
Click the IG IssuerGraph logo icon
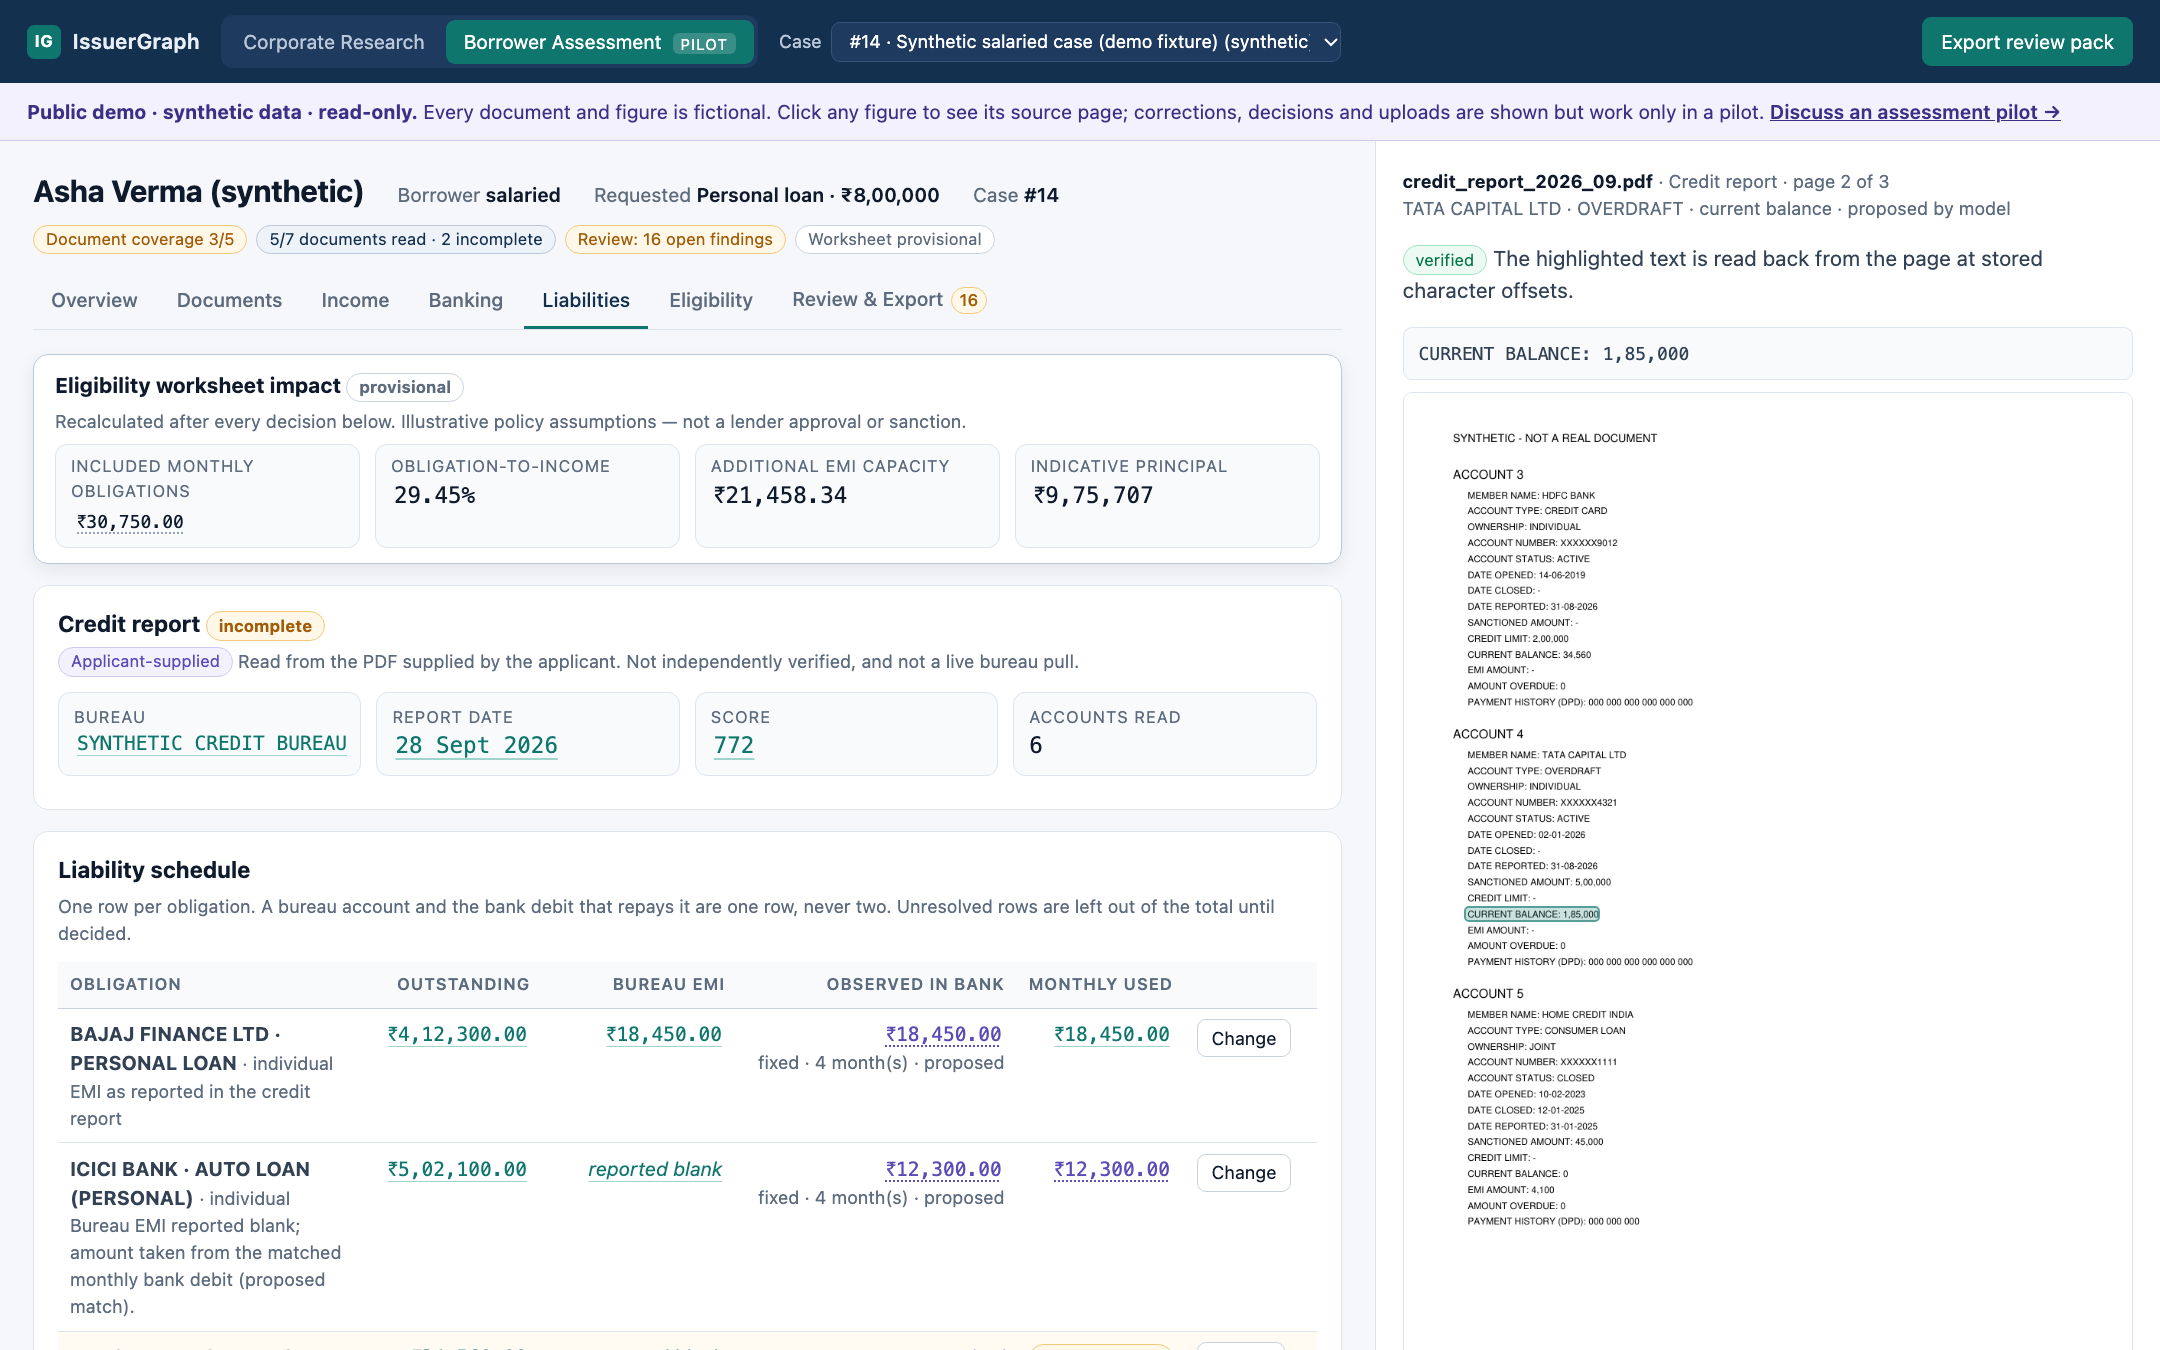(x=43, y=41)
